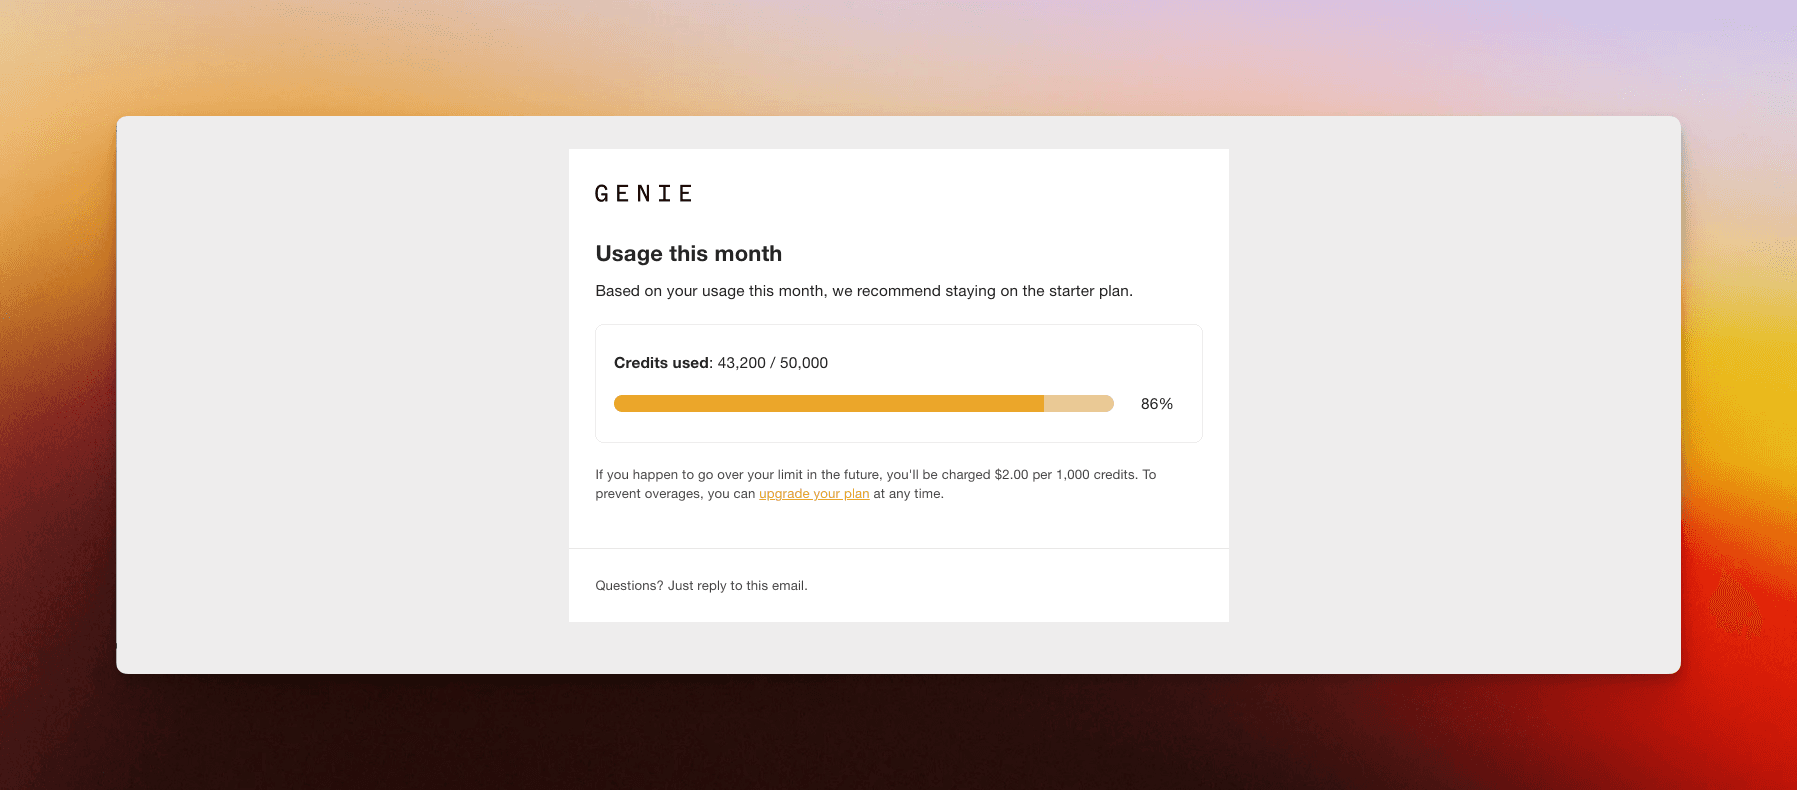
Task: Click the $2.00 per 1,000 credits text
Action: 1065,475
